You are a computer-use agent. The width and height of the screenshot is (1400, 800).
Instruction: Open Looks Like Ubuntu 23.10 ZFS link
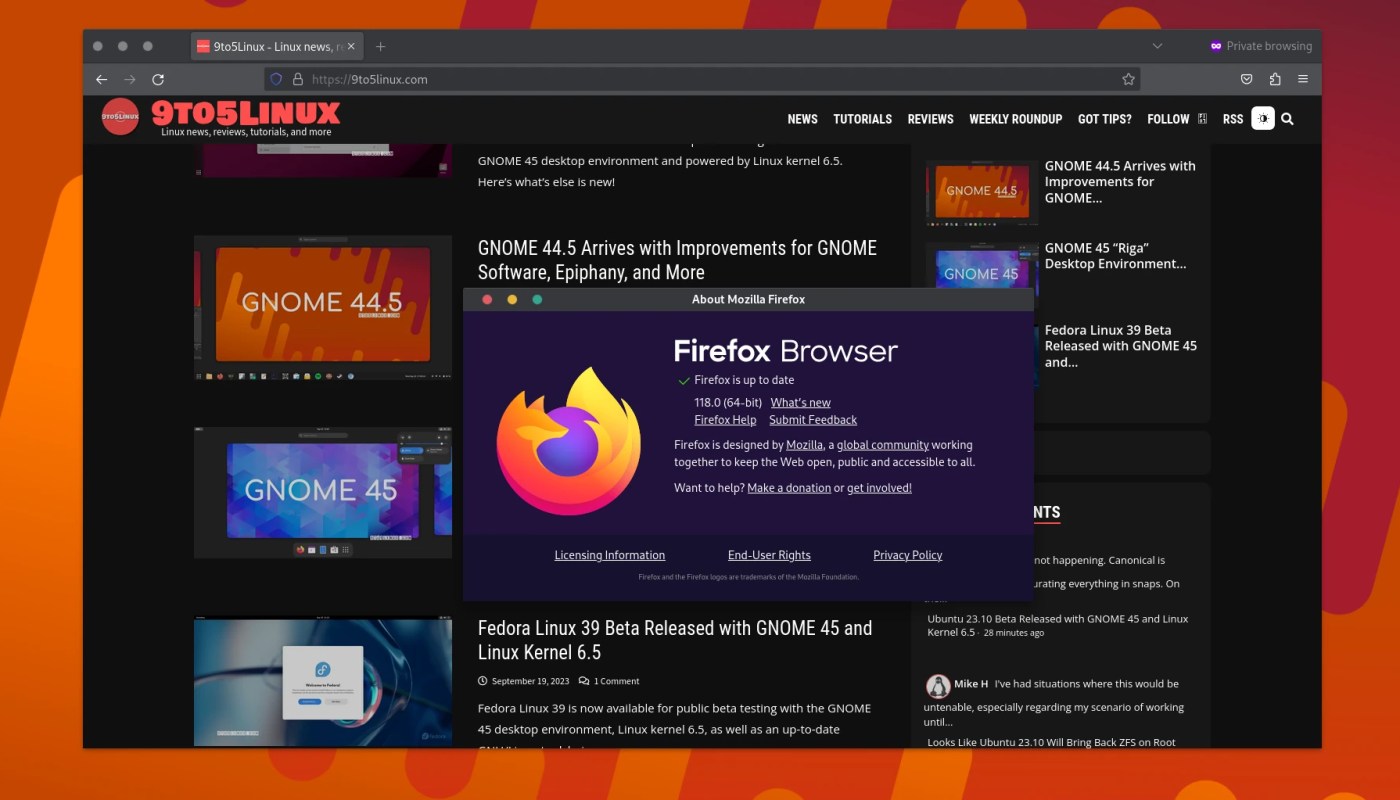pyautogui.click(x=1051, y=742)
